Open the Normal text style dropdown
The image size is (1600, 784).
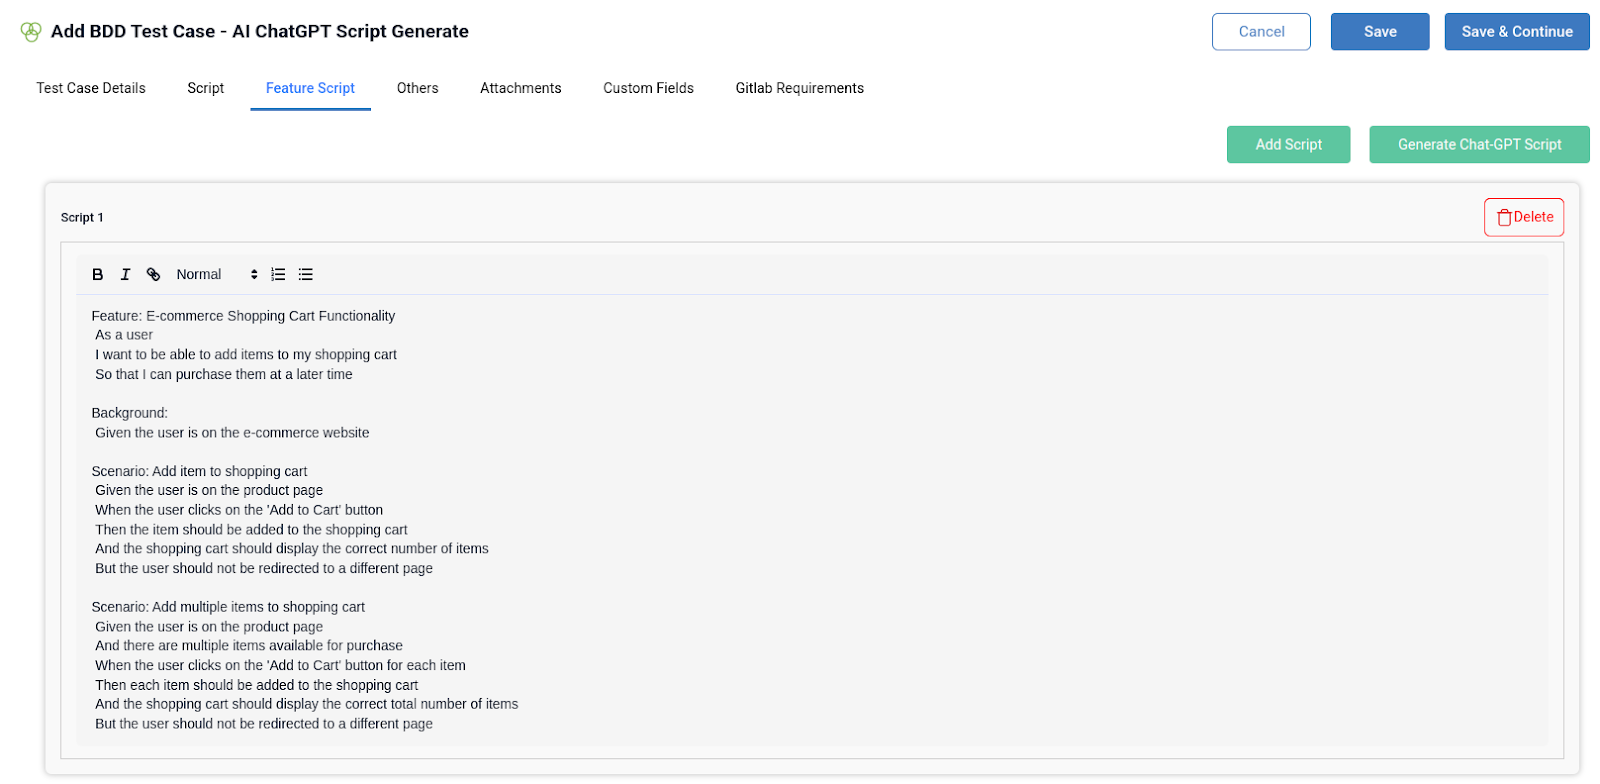216,274
